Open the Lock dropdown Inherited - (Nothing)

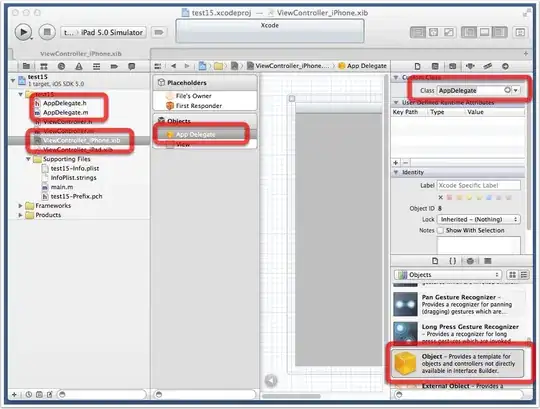coord(478,219)
